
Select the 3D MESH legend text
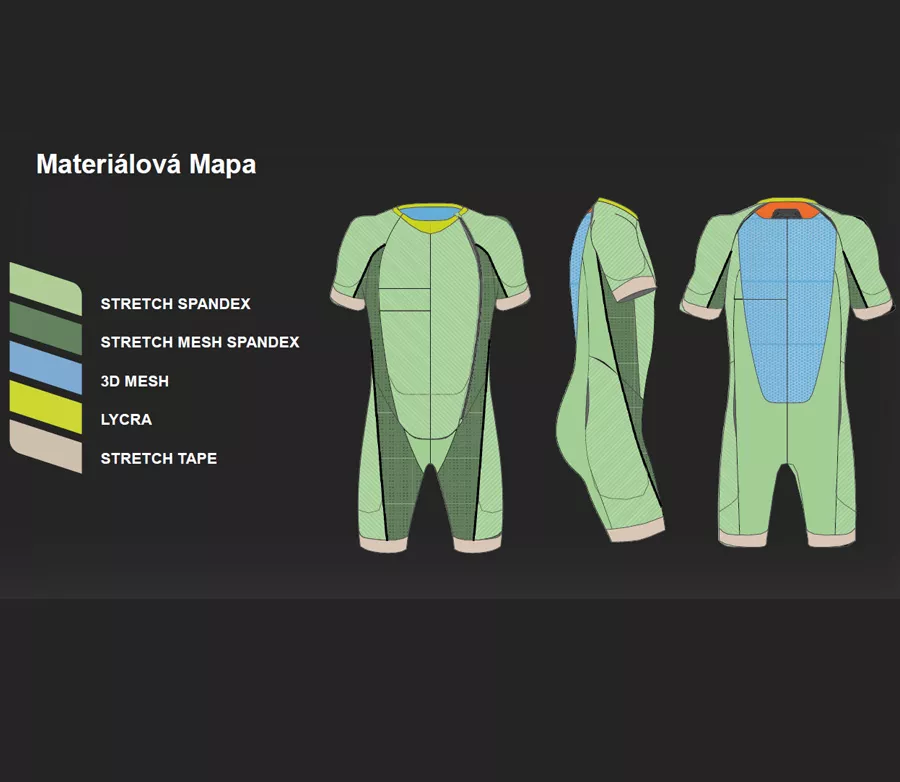coord(134,381)
